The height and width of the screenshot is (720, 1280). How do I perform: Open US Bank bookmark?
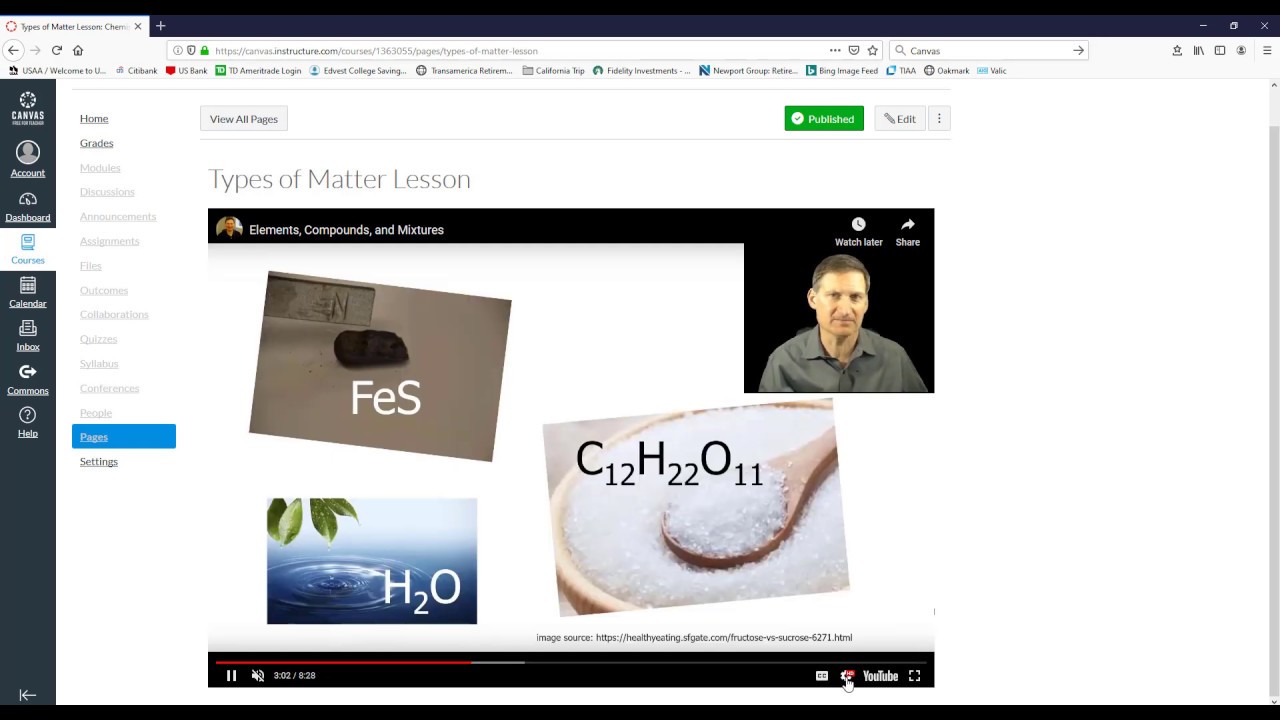click(x=187, y=71)
